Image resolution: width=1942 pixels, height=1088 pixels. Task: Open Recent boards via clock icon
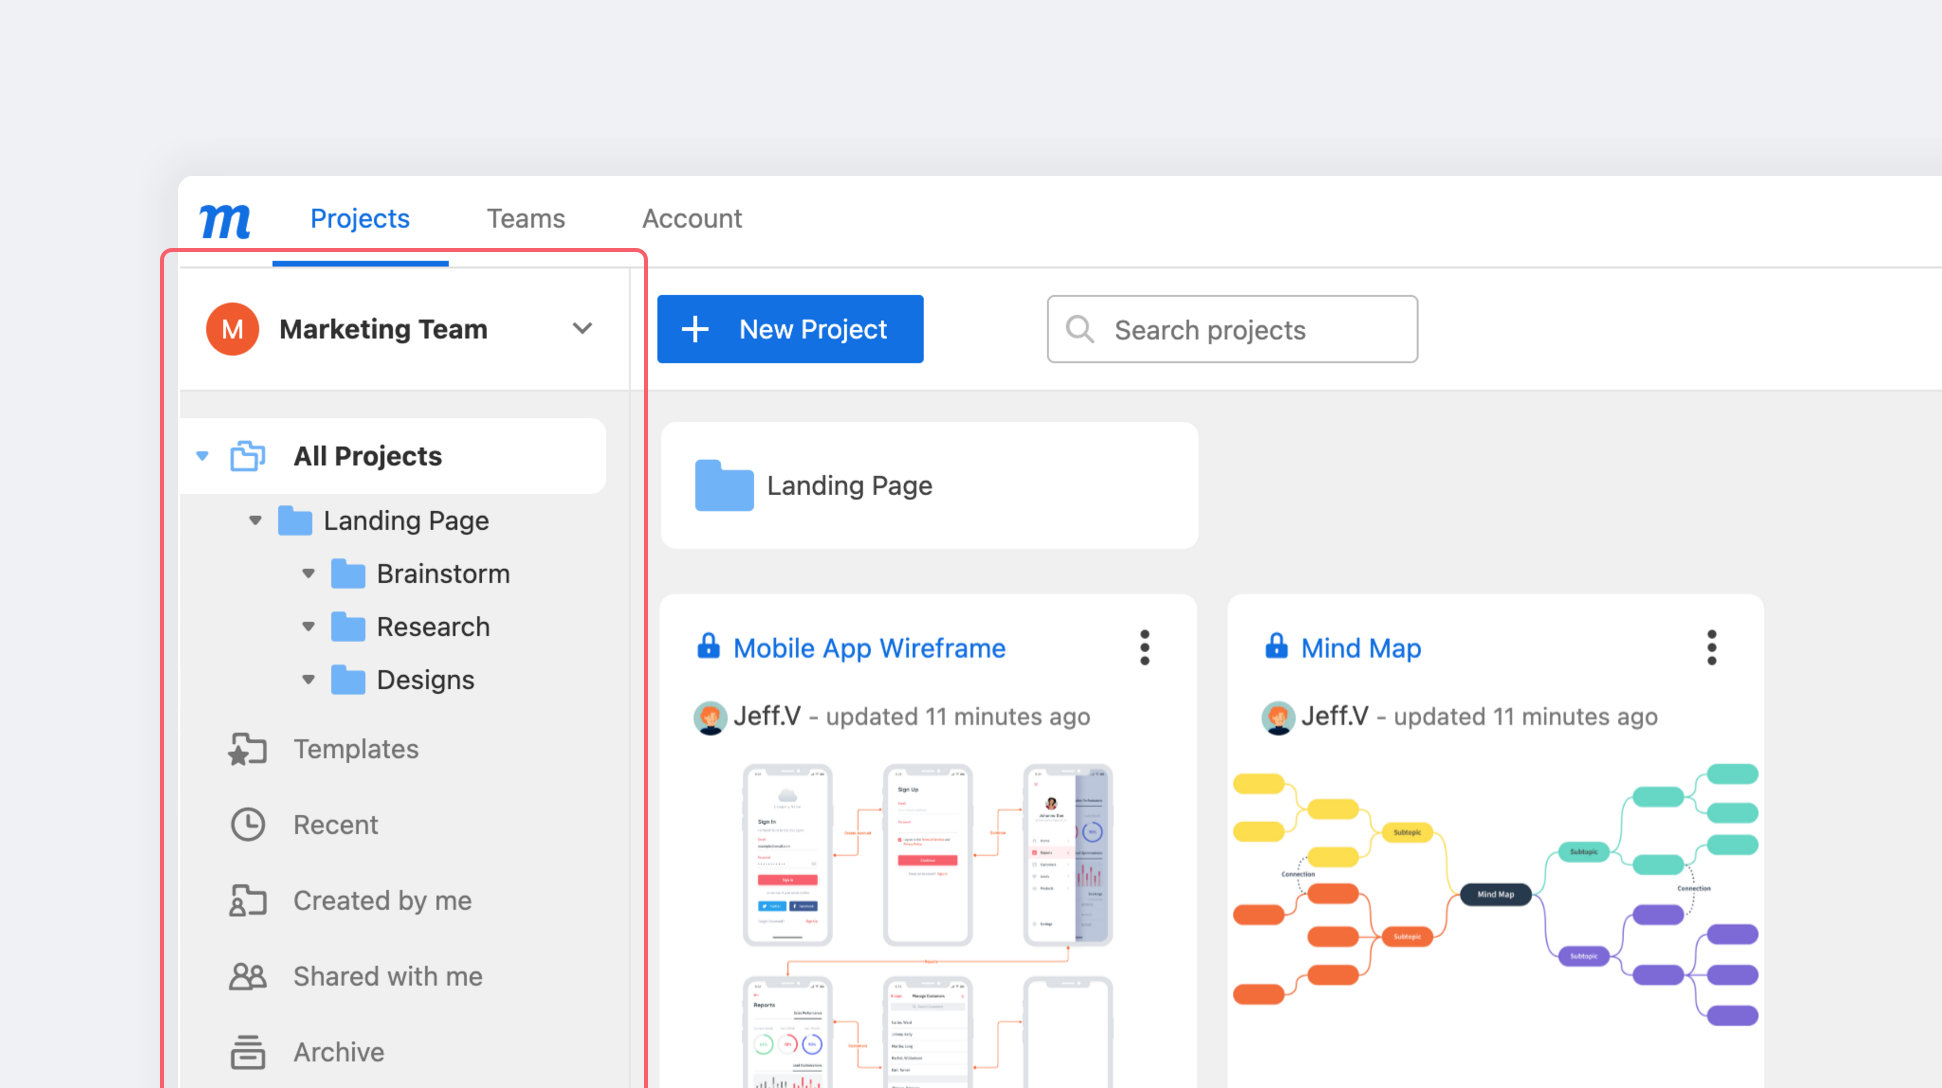pos(247,824)
